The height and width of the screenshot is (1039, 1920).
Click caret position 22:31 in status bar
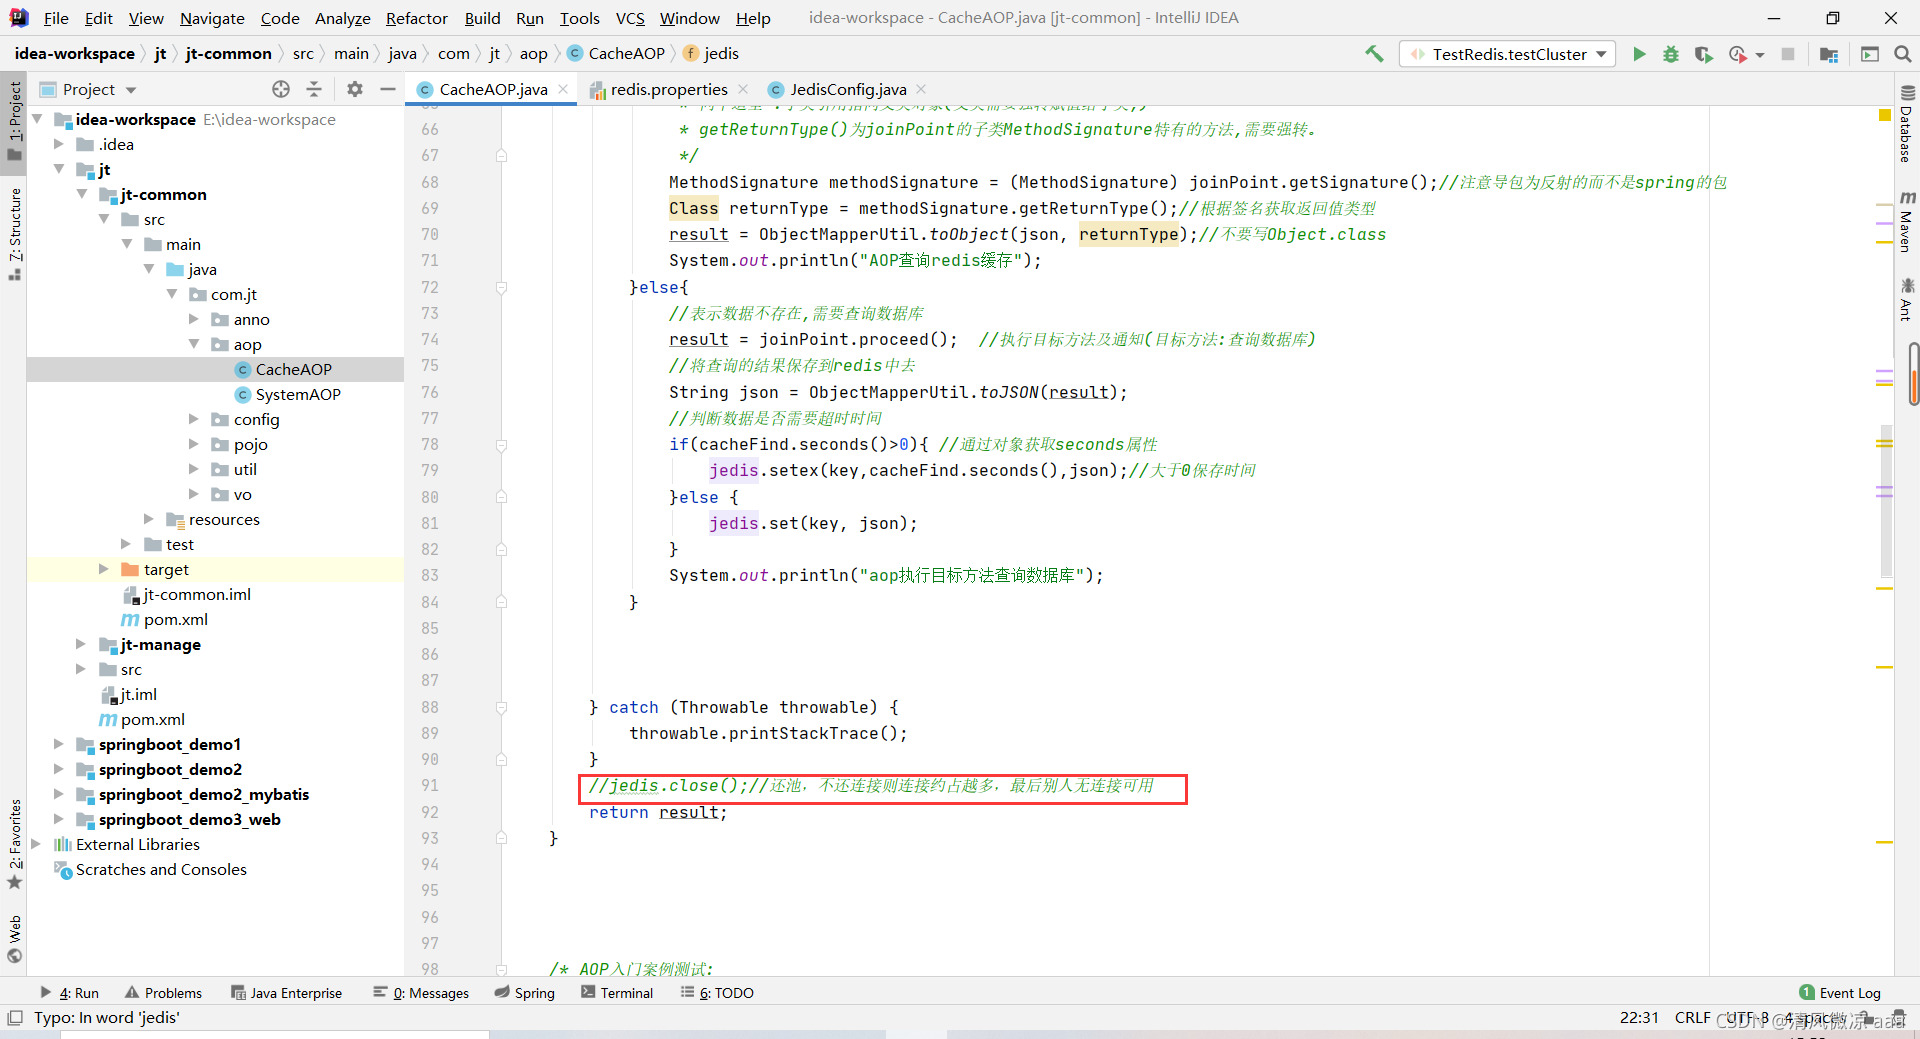[x=1639, y=1018]
